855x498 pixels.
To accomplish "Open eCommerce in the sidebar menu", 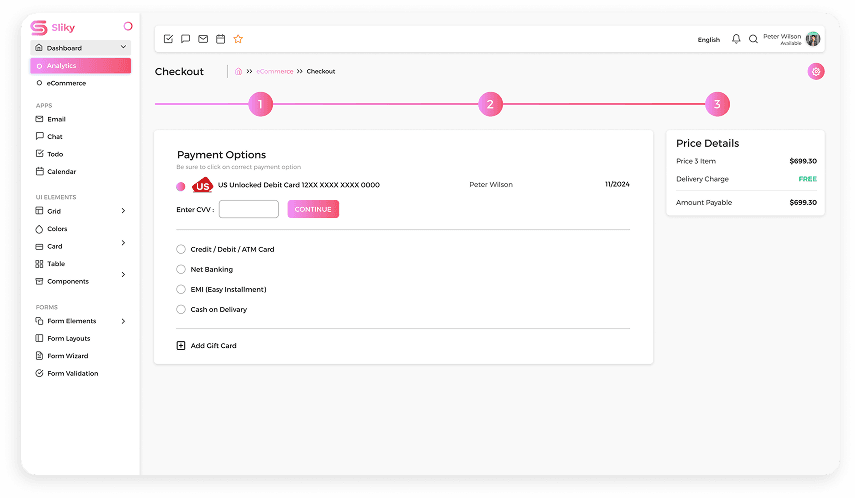I will 66,83.
